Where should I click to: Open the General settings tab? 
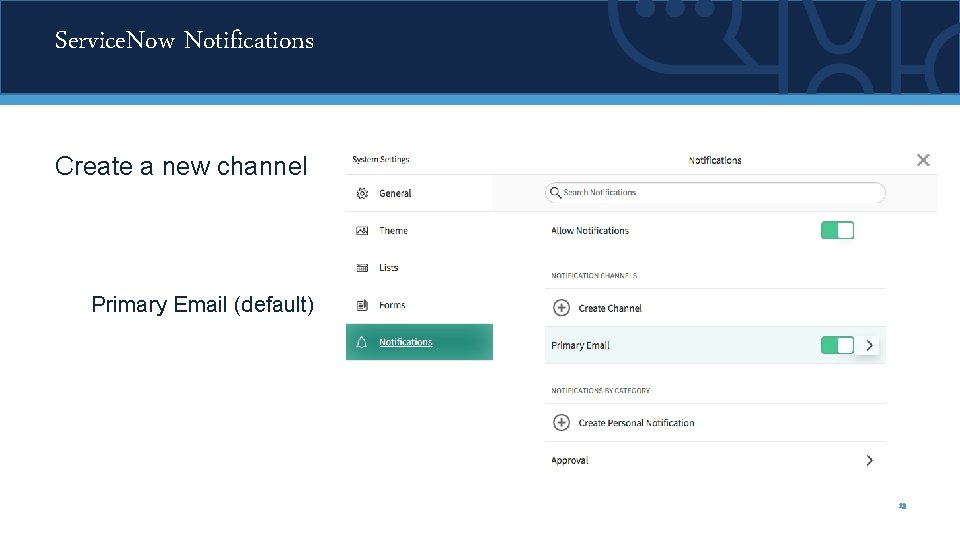pyautogui.click(x=419, y=193)
